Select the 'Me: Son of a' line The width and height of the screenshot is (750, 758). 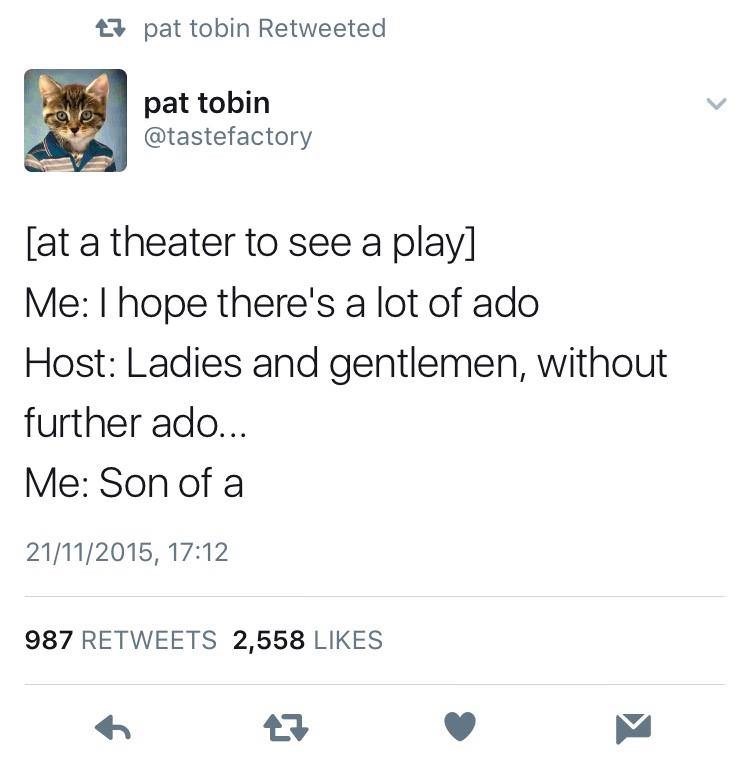point(134,482)
